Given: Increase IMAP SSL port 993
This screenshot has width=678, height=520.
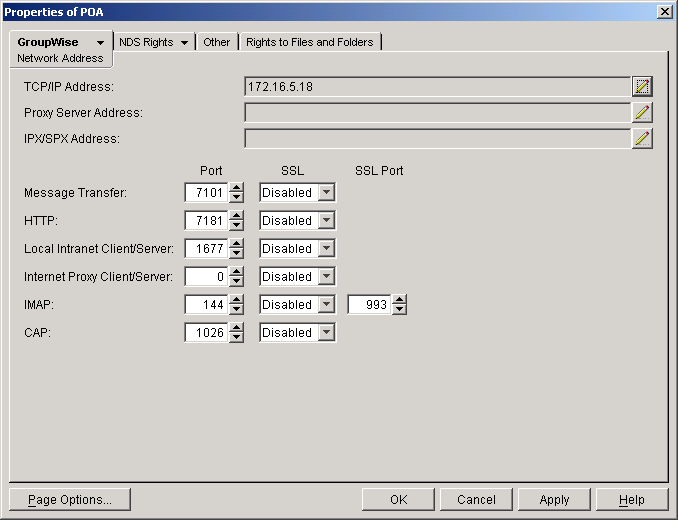Looking at the screenshot, I should point(399,300).
